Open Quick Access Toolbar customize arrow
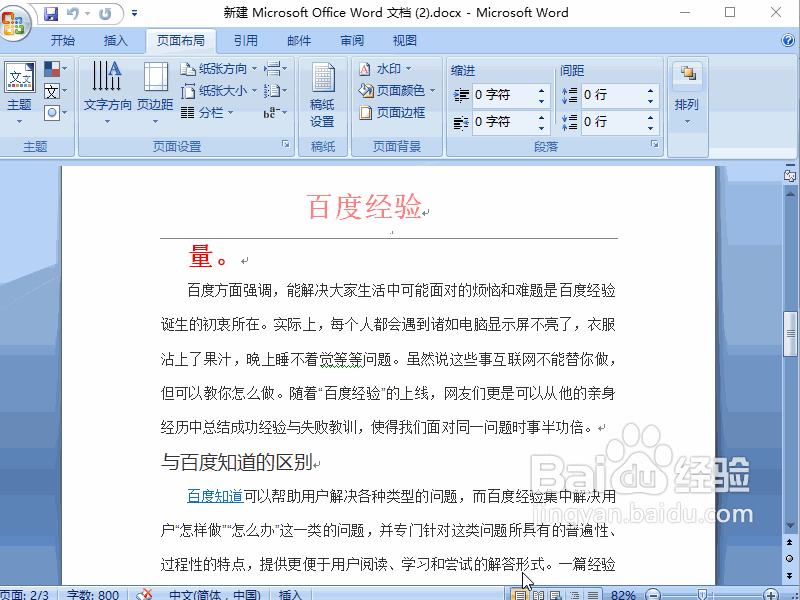The image size is (800, 600). [x=134, y=13]
